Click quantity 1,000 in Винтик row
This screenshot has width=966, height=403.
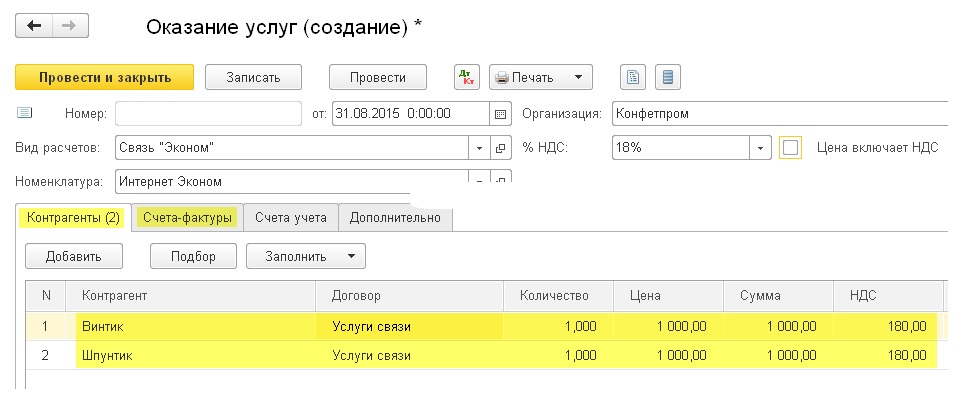point(558,327)
